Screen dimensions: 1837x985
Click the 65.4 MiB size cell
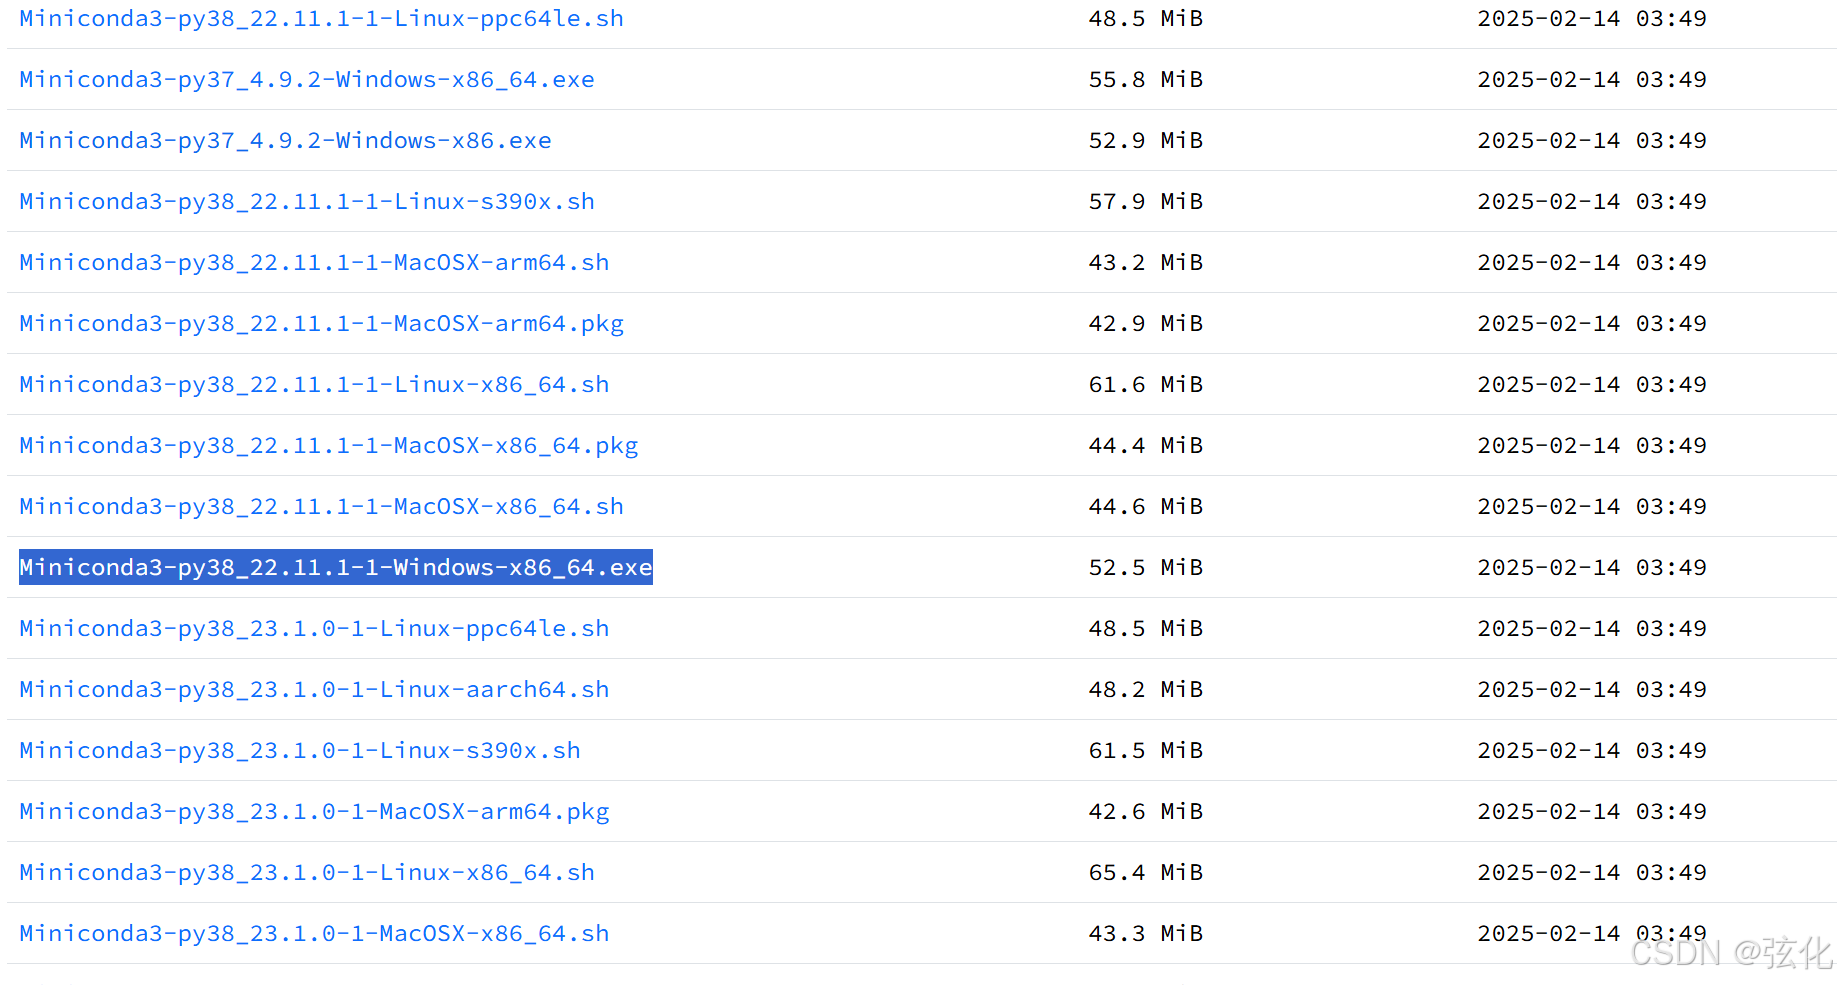tap(1146, 873)
